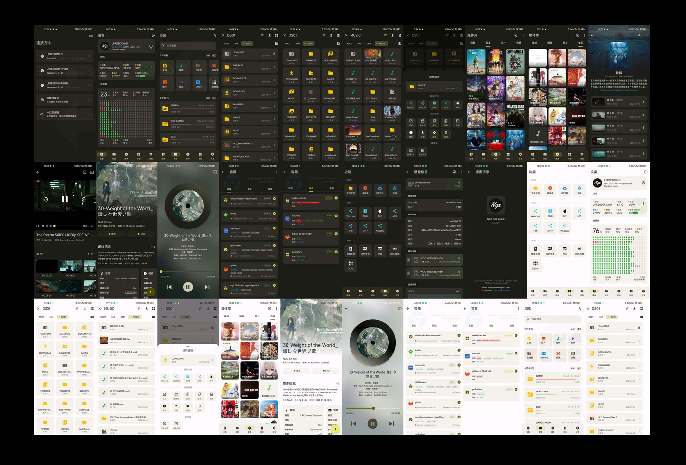Tap the highlighted bottom nav tab on dark overview
Viewport: 686px width, 465px height.
coord(102,155)
